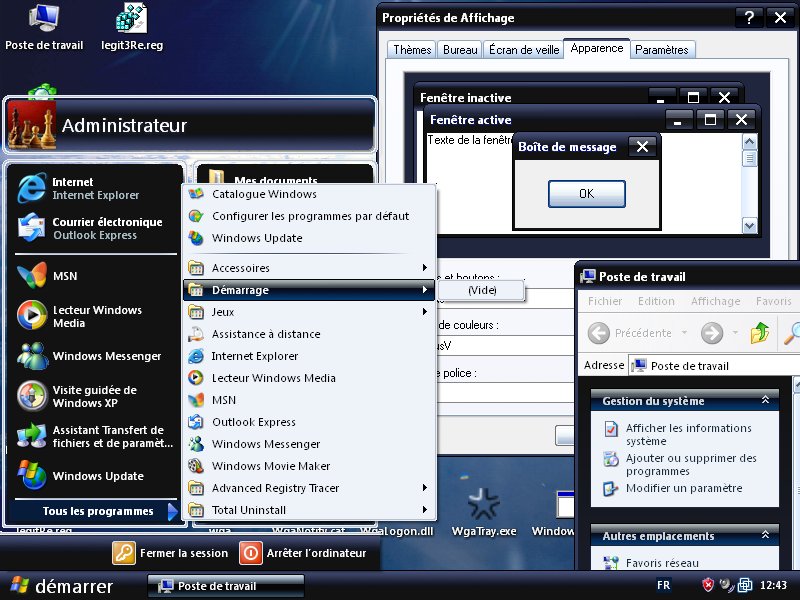The width and height of the screenshot is (800, 600).
Task: Click the Adresse field showing Poste de travail
Action: 715,366
